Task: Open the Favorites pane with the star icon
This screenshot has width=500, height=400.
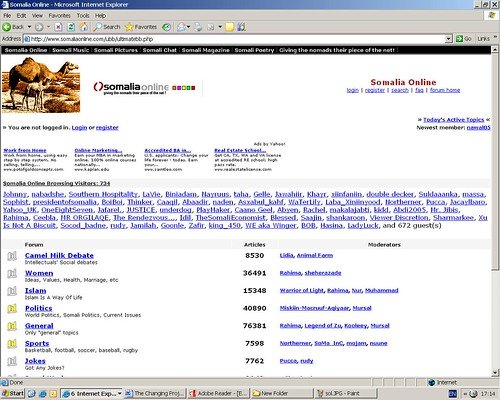Action: pos(141,27)
